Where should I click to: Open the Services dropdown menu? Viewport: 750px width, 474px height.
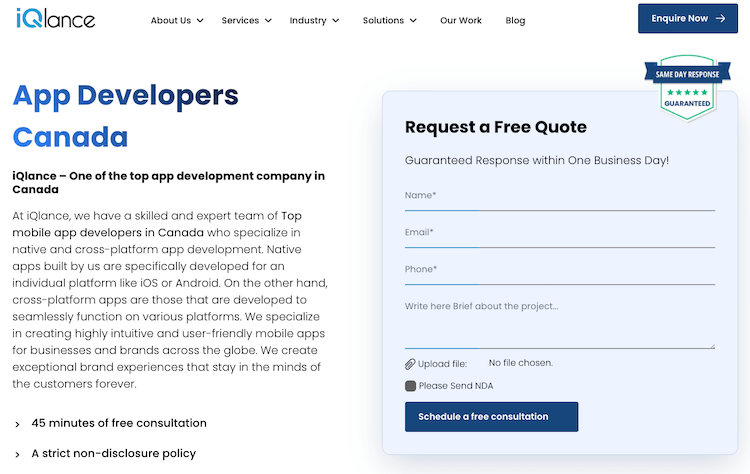[246, 20]
